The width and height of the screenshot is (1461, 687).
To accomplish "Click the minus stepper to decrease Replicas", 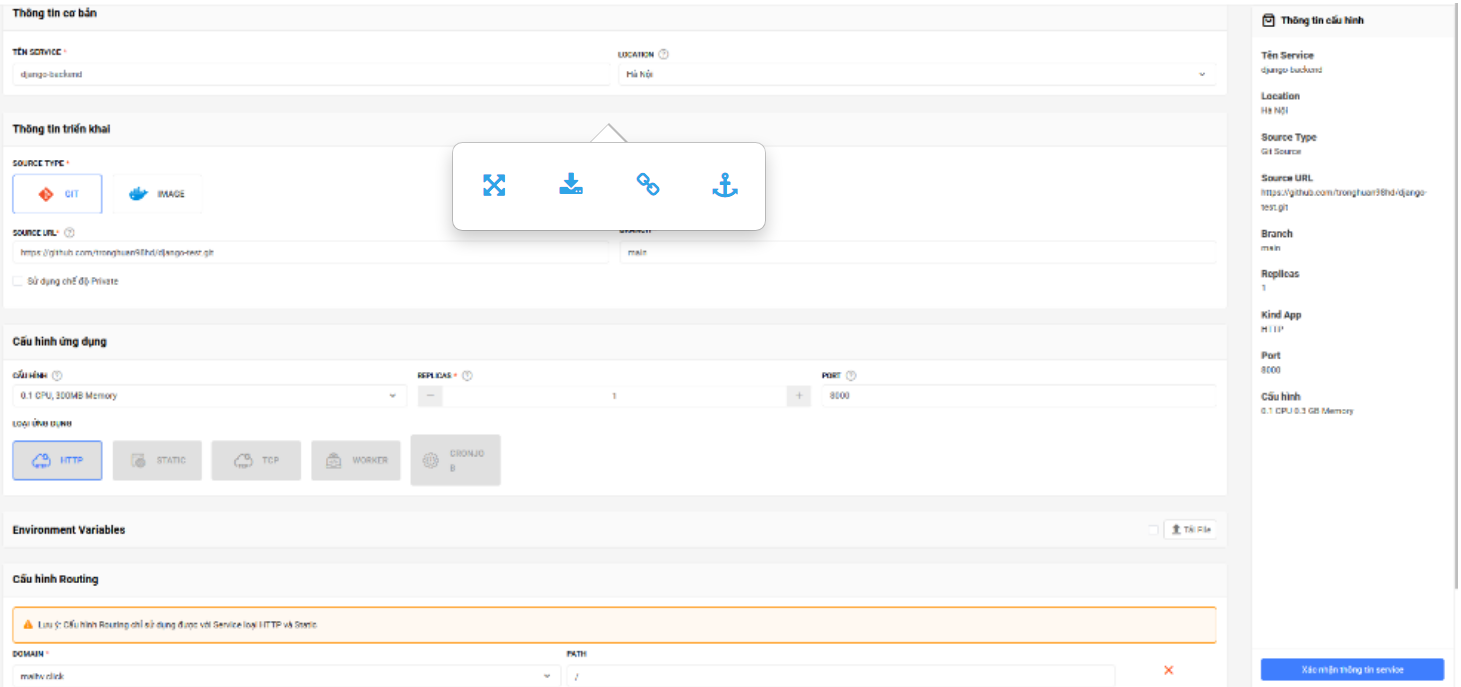I will [429, 395].
